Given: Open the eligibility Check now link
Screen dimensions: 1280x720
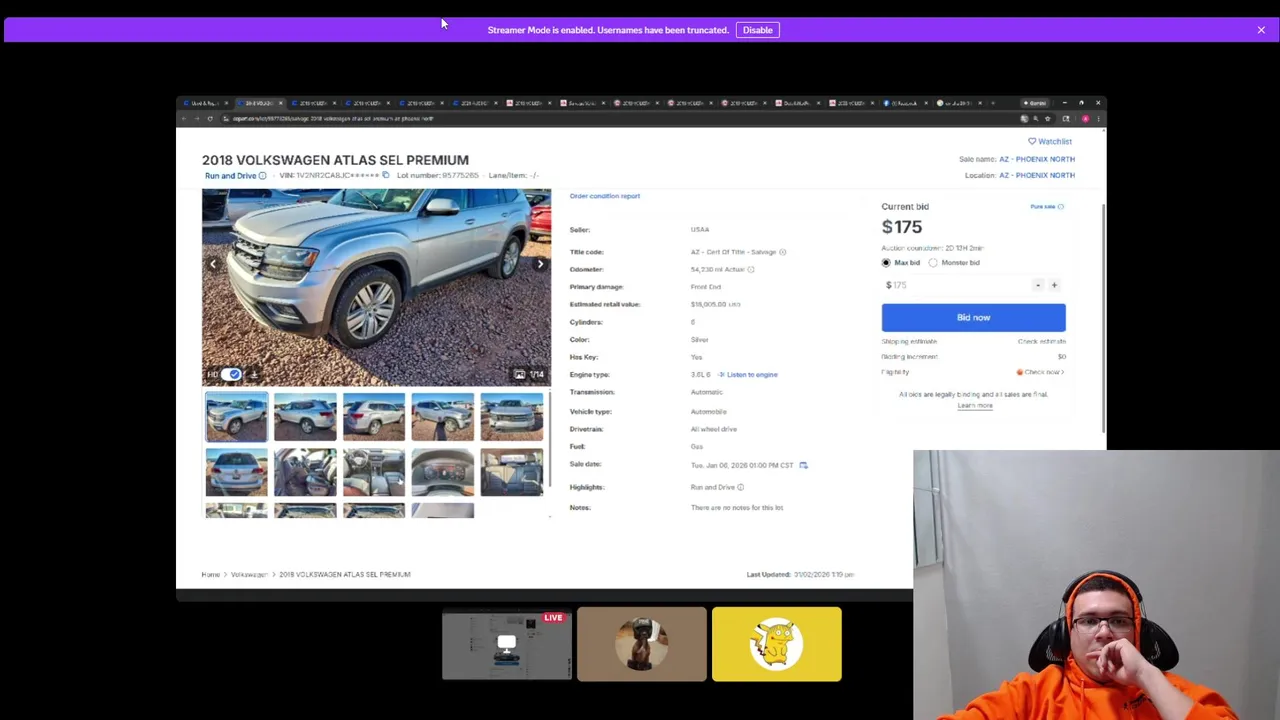Looking at the screenshot, I should [1041, 372].
